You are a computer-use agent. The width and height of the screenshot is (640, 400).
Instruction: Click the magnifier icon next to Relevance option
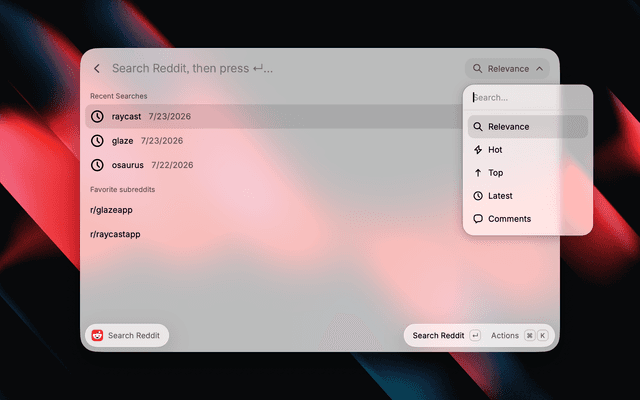click(478, 127)
